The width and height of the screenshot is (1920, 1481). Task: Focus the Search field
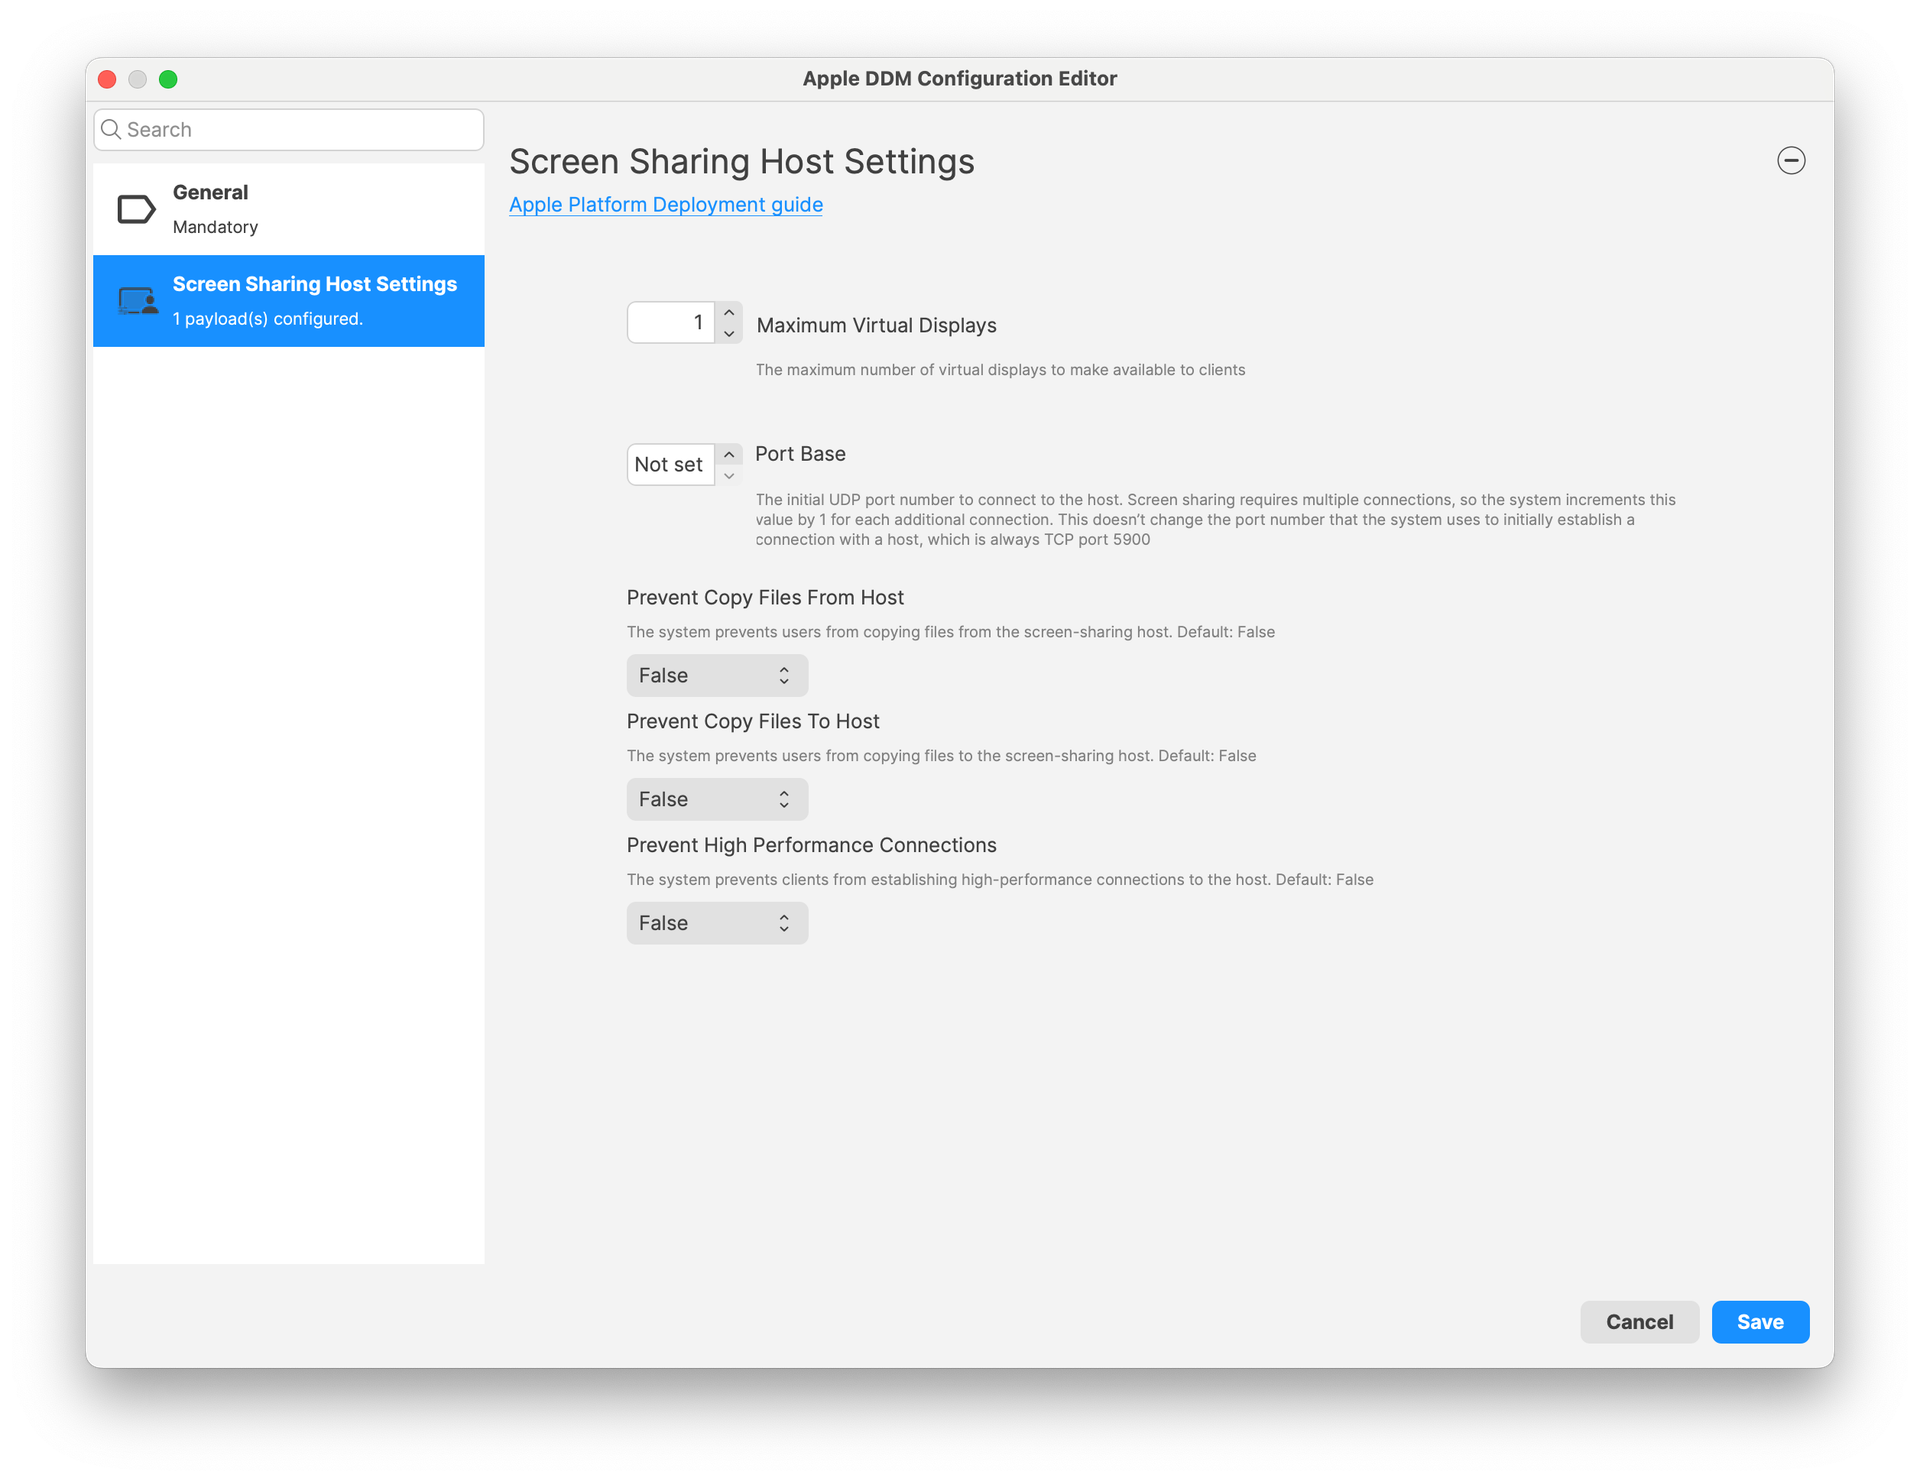[x=289, y=129]
